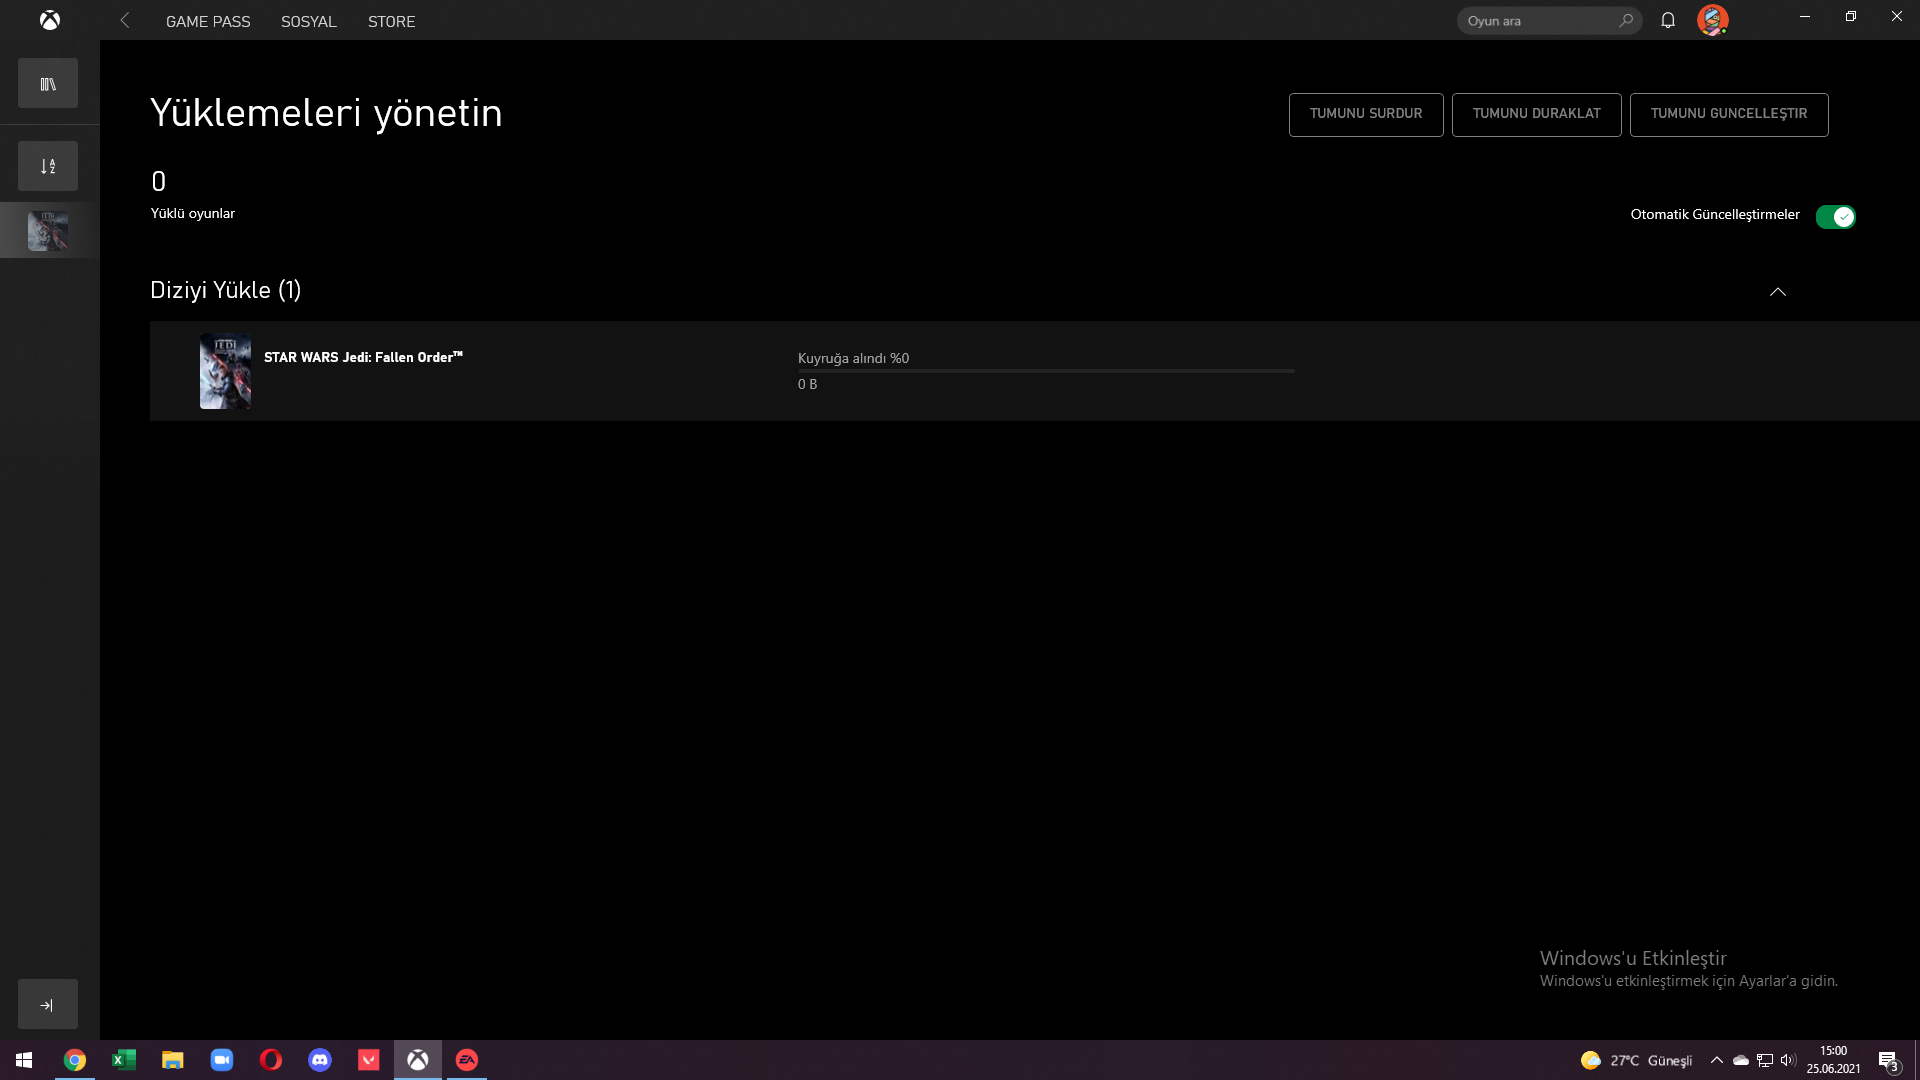Screen dimensions: 1920x1080
Task: Show hidden system tray icons
Action: (1716, 1060)
